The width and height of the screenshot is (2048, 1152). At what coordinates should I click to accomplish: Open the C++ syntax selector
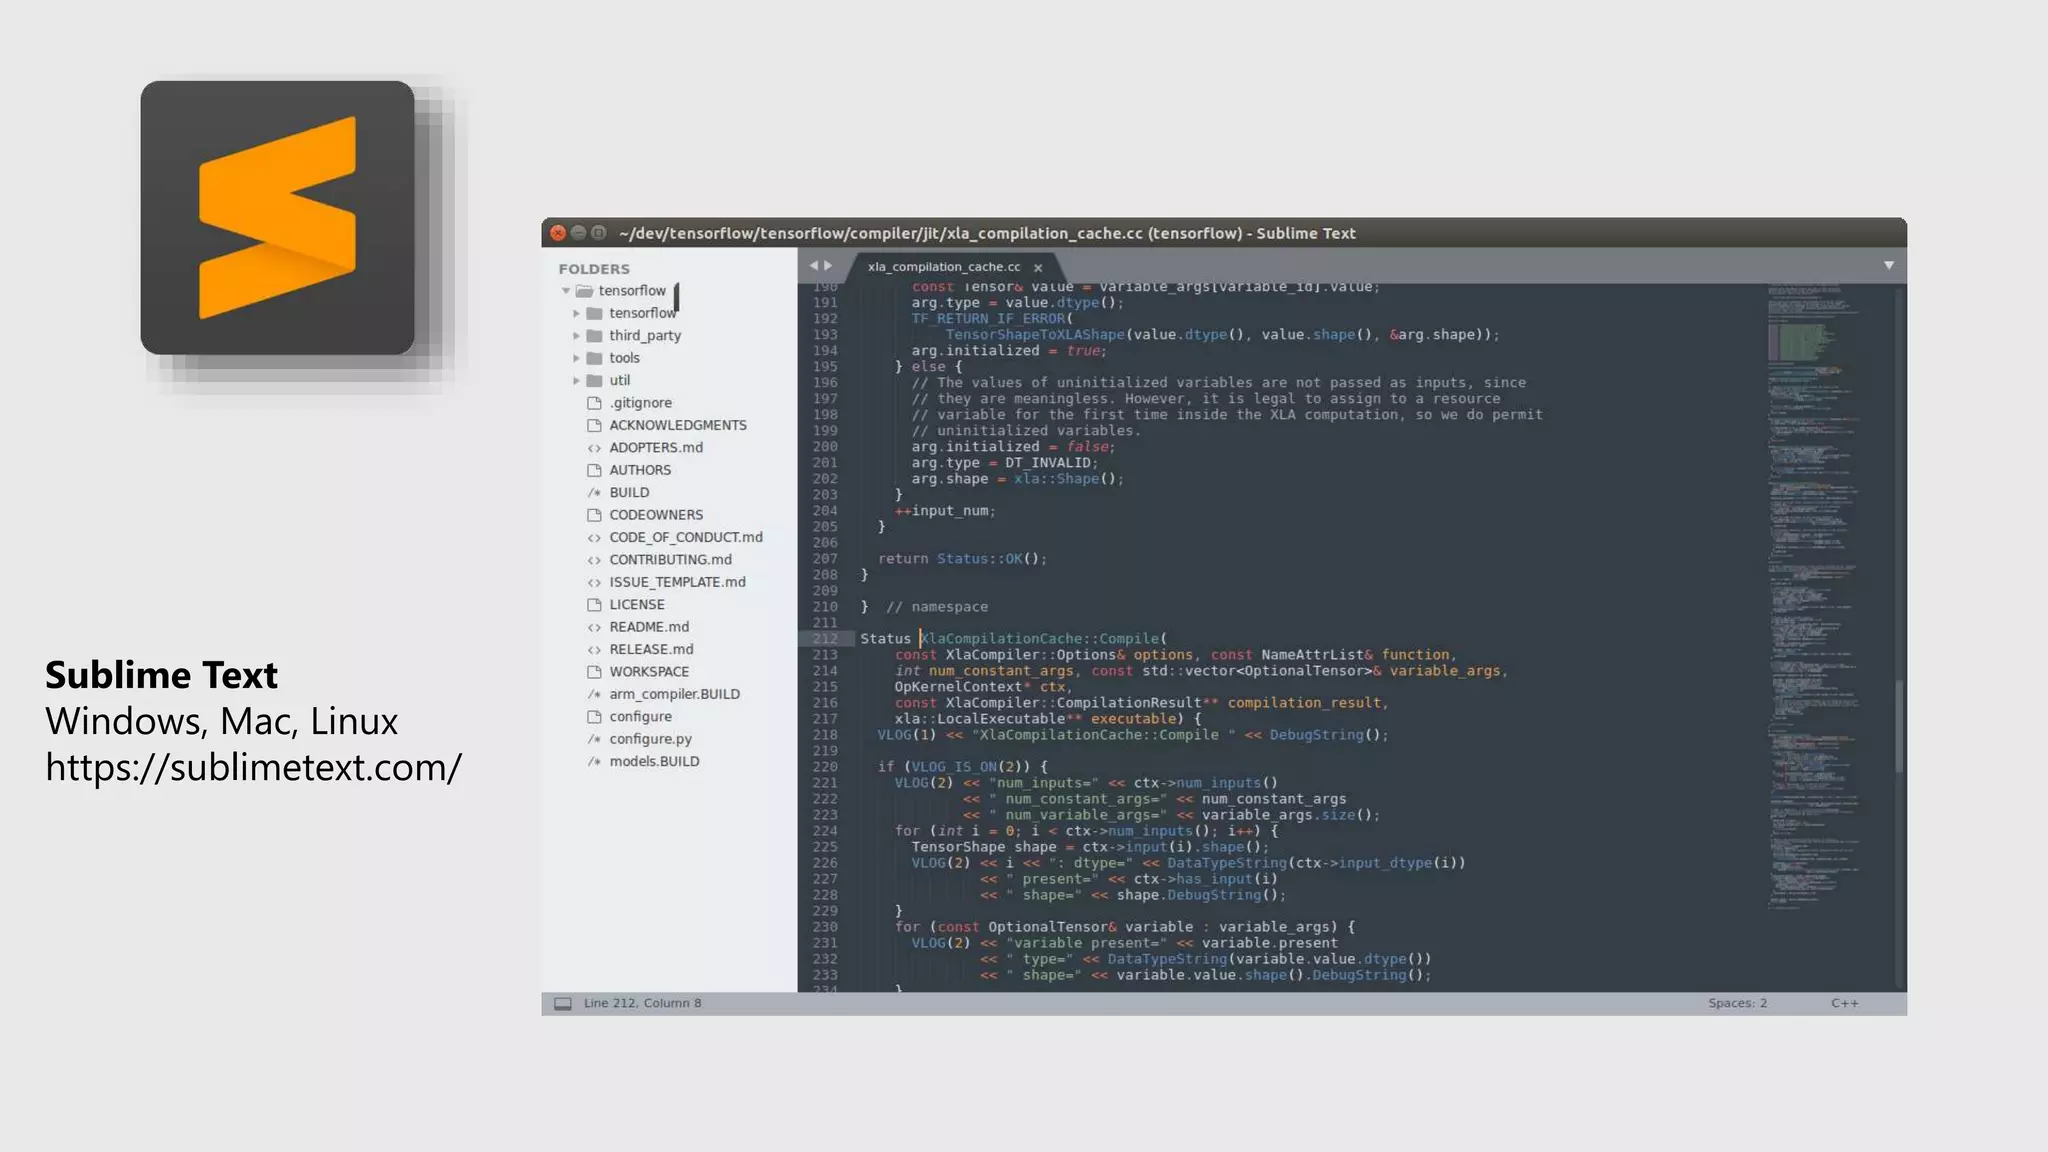tap(1844, 1003)
